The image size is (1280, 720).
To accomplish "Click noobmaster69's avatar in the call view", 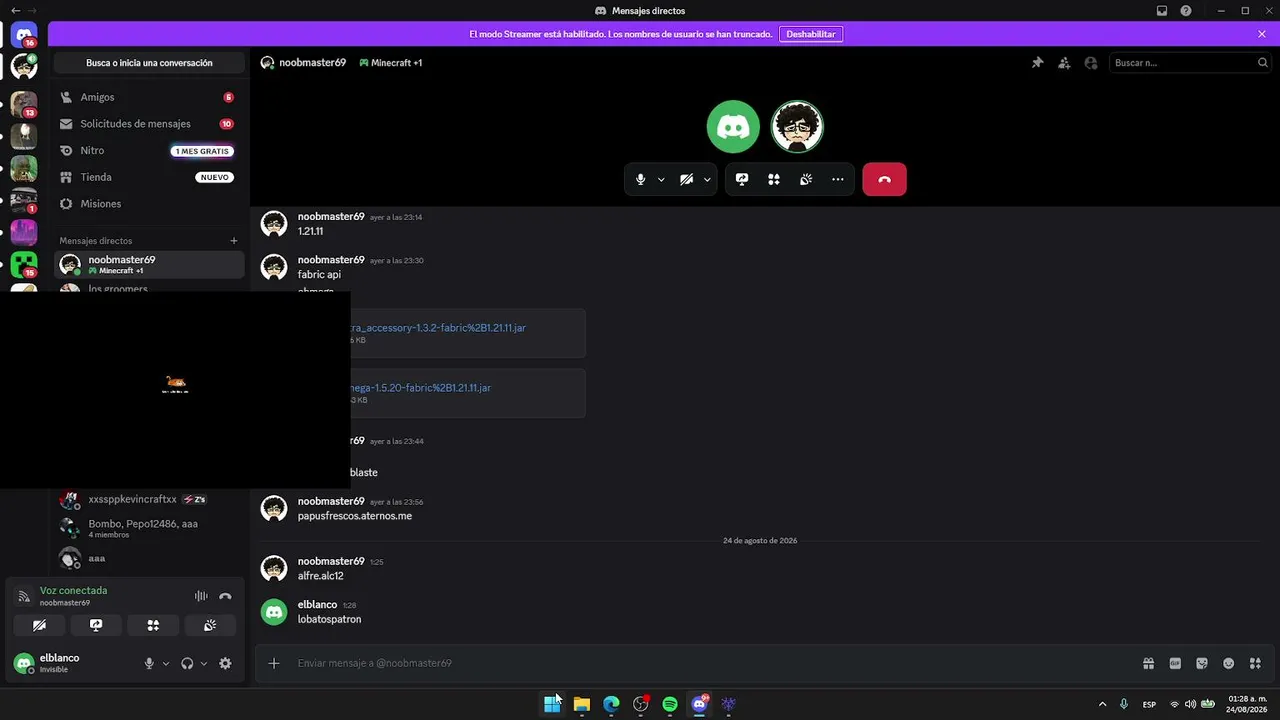I will coord(797,126).
